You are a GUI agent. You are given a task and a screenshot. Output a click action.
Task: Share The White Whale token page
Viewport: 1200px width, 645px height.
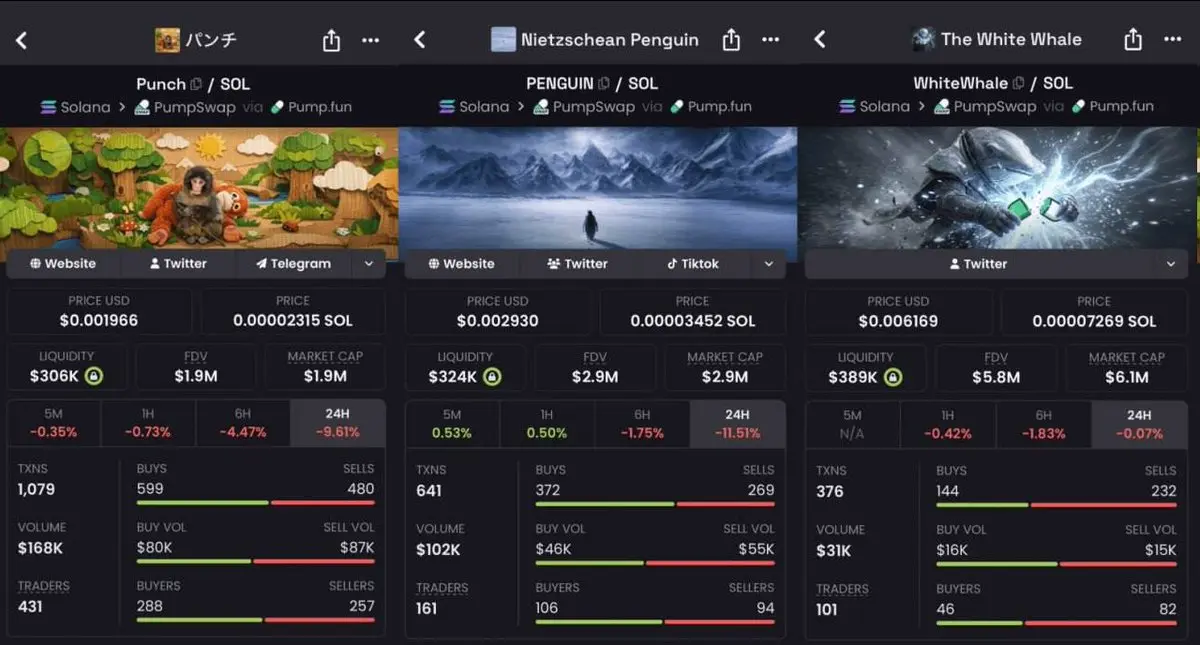point(1132,40)
